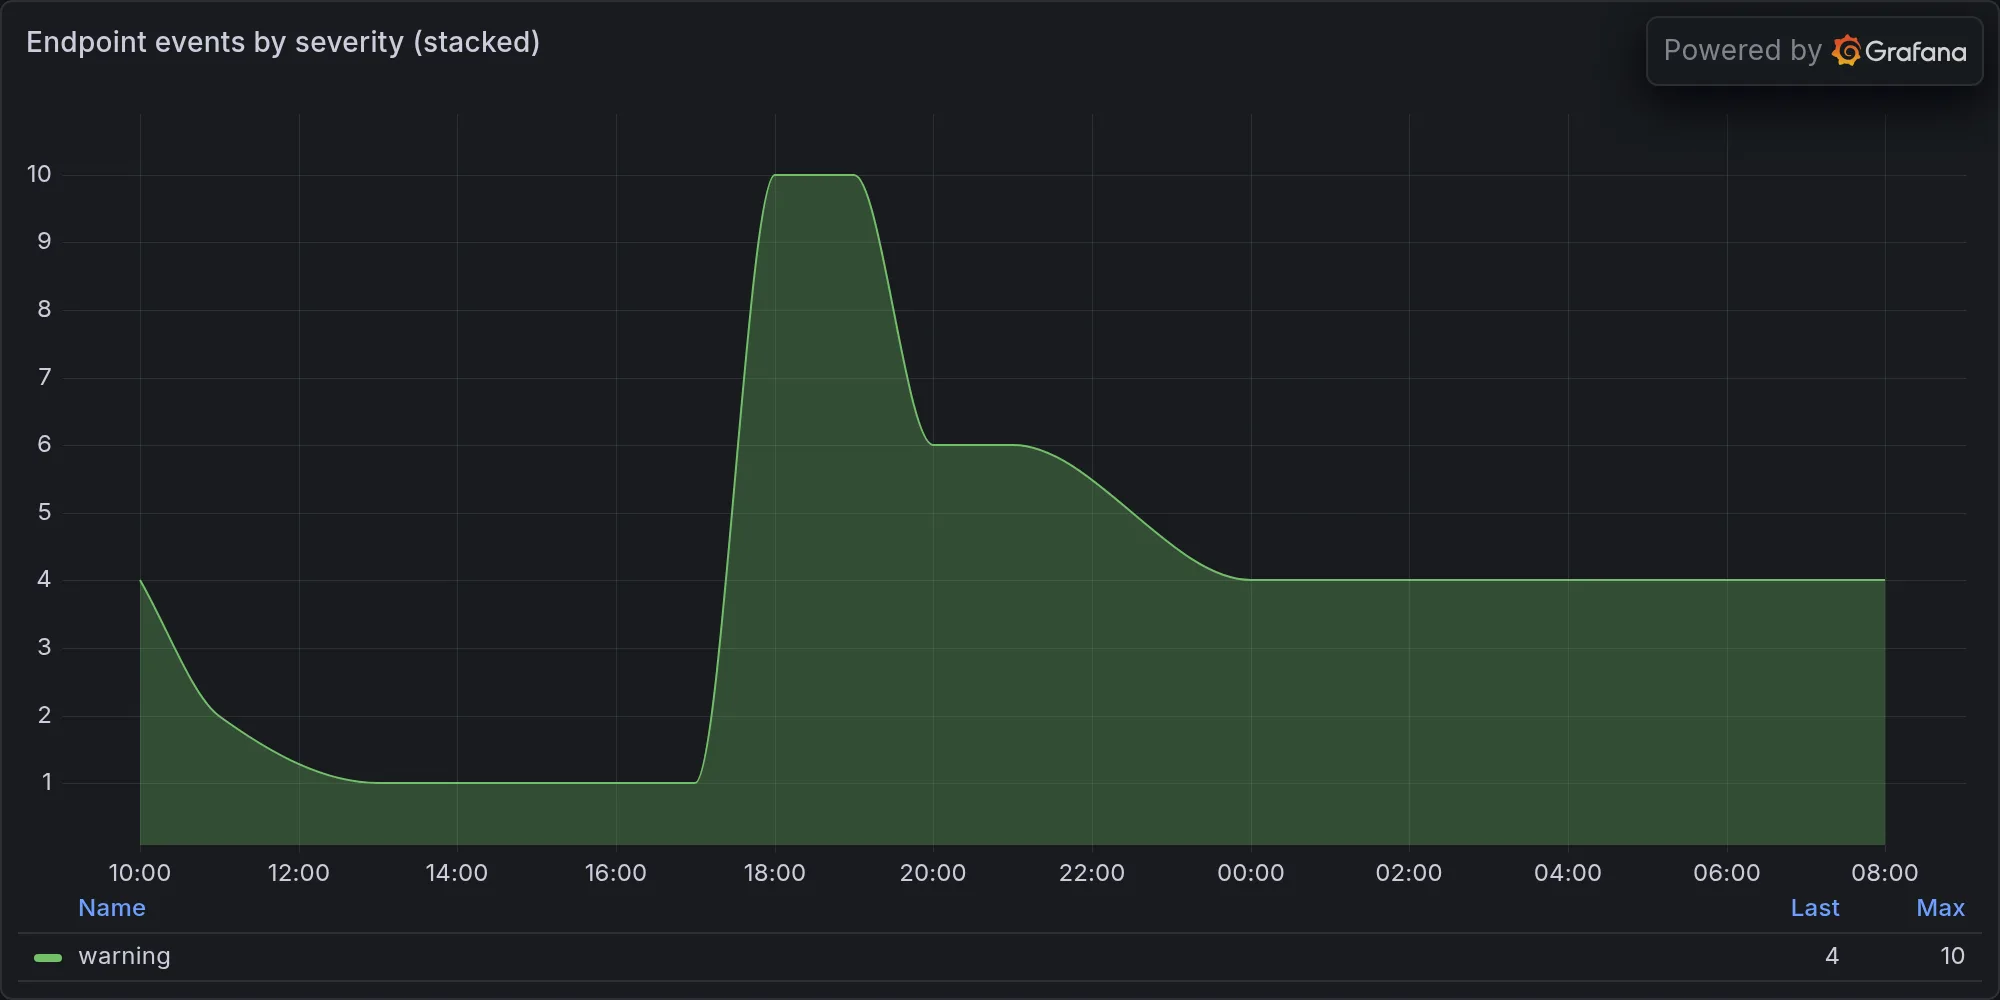Image resolution: width=2000 pixels, height=1000 pixels.
Task: Open the Powered by Grafana link
Action: click(x=1814, y=51)
